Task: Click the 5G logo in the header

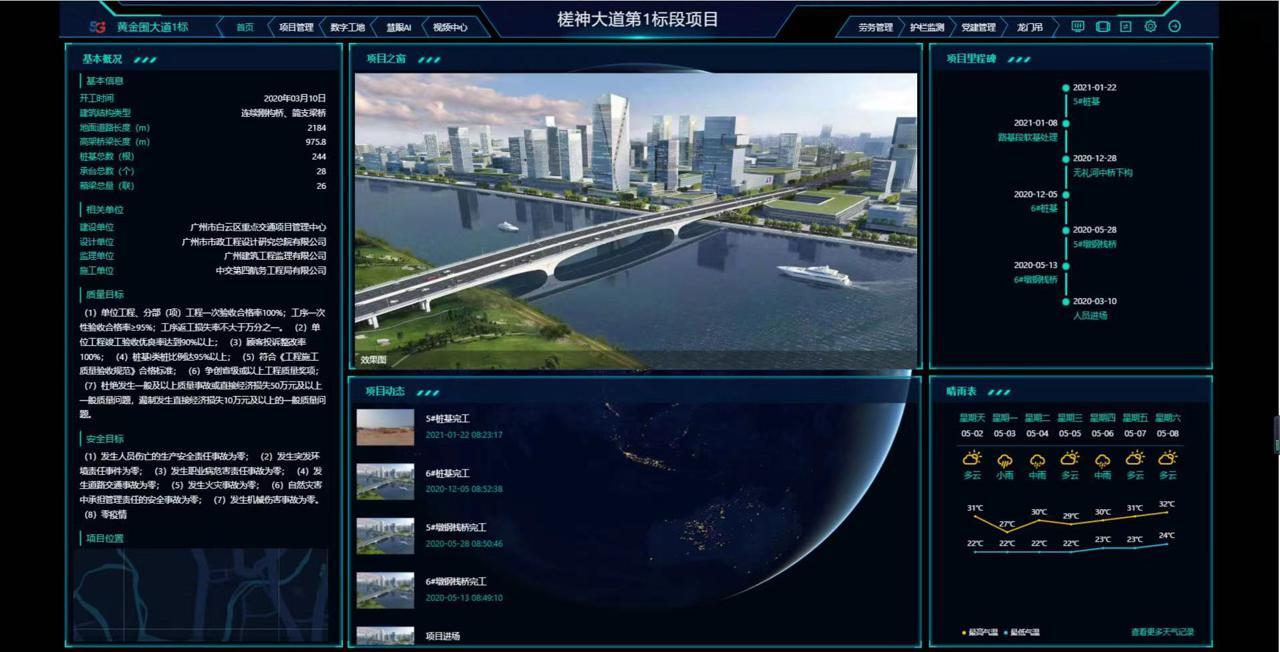Action: pyautogui.click(x=98, y=27)
